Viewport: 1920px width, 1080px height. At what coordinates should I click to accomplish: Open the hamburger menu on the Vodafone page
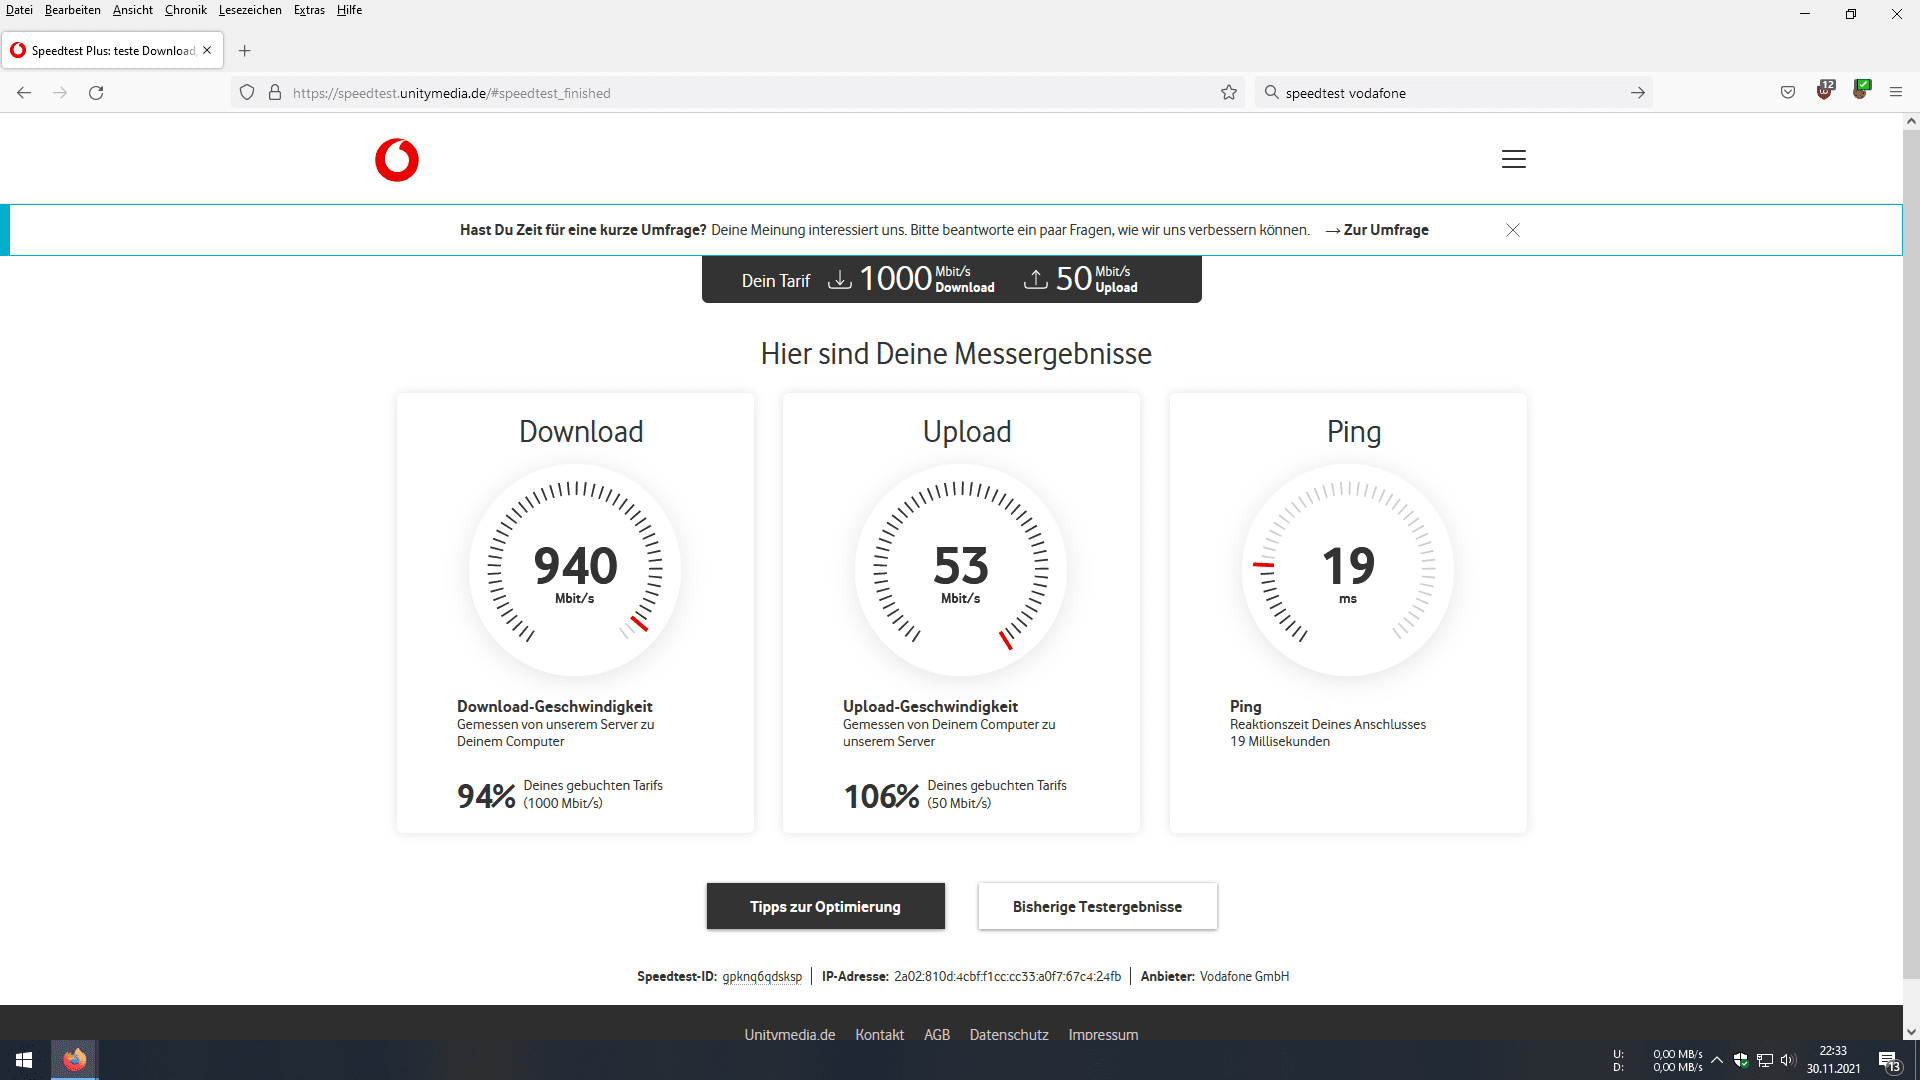1513,159
